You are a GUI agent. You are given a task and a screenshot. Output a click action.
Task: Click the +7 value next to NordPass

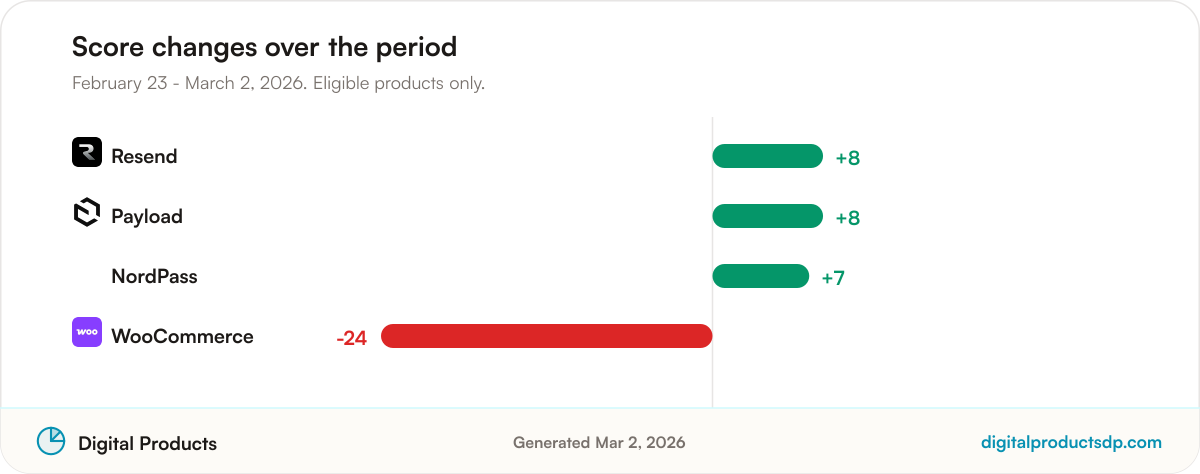click(x=833, y=278)
